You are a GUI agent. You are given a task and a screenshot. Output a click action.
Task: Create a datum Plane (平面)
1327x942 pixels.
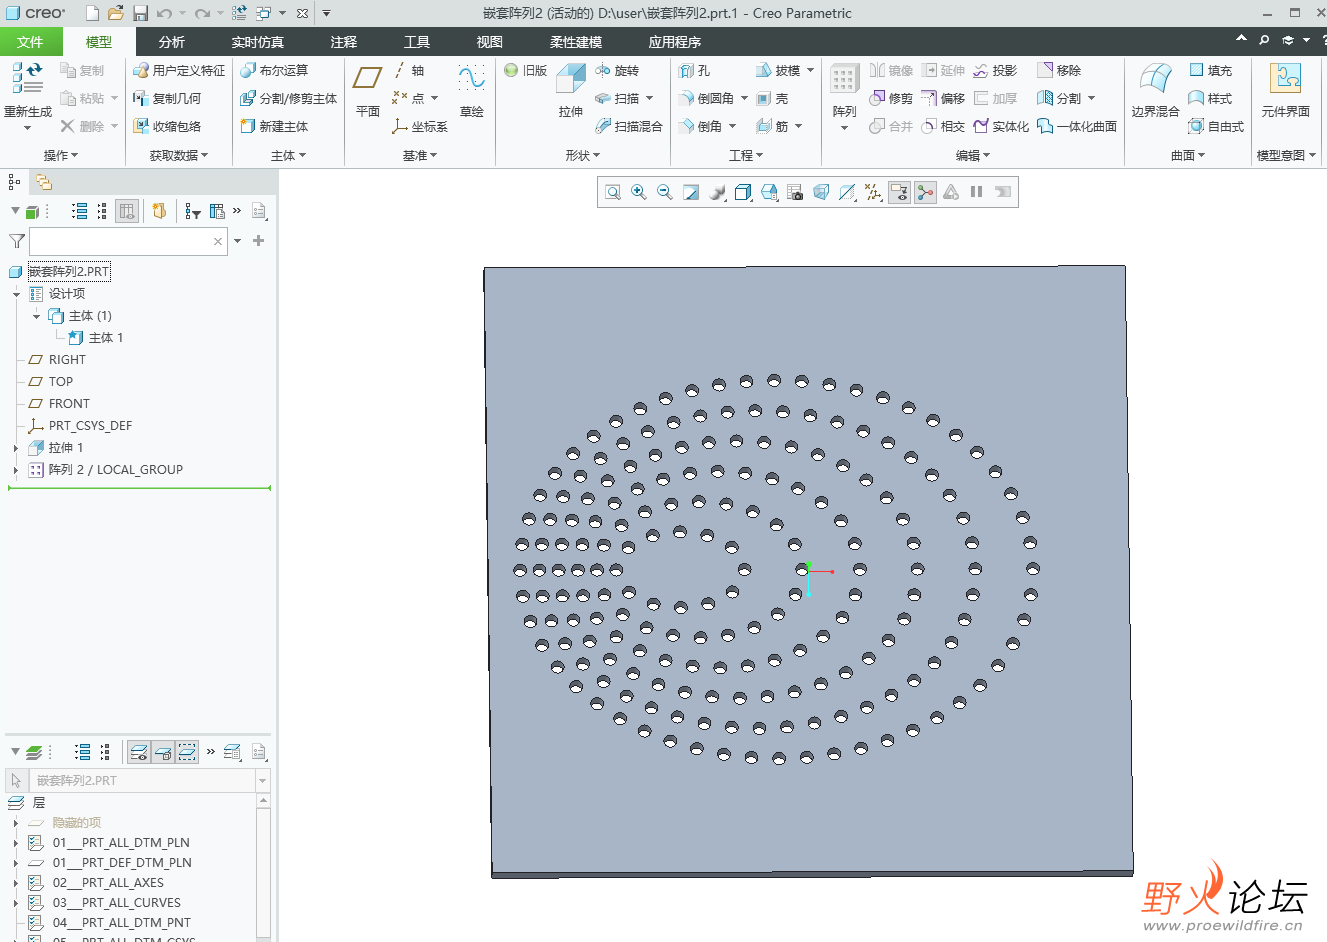[368, 90]
